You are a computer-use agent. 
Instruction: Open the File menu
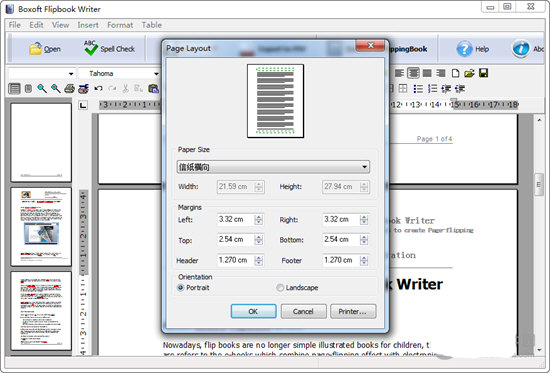pyautogui.click(x=14, y=25)
